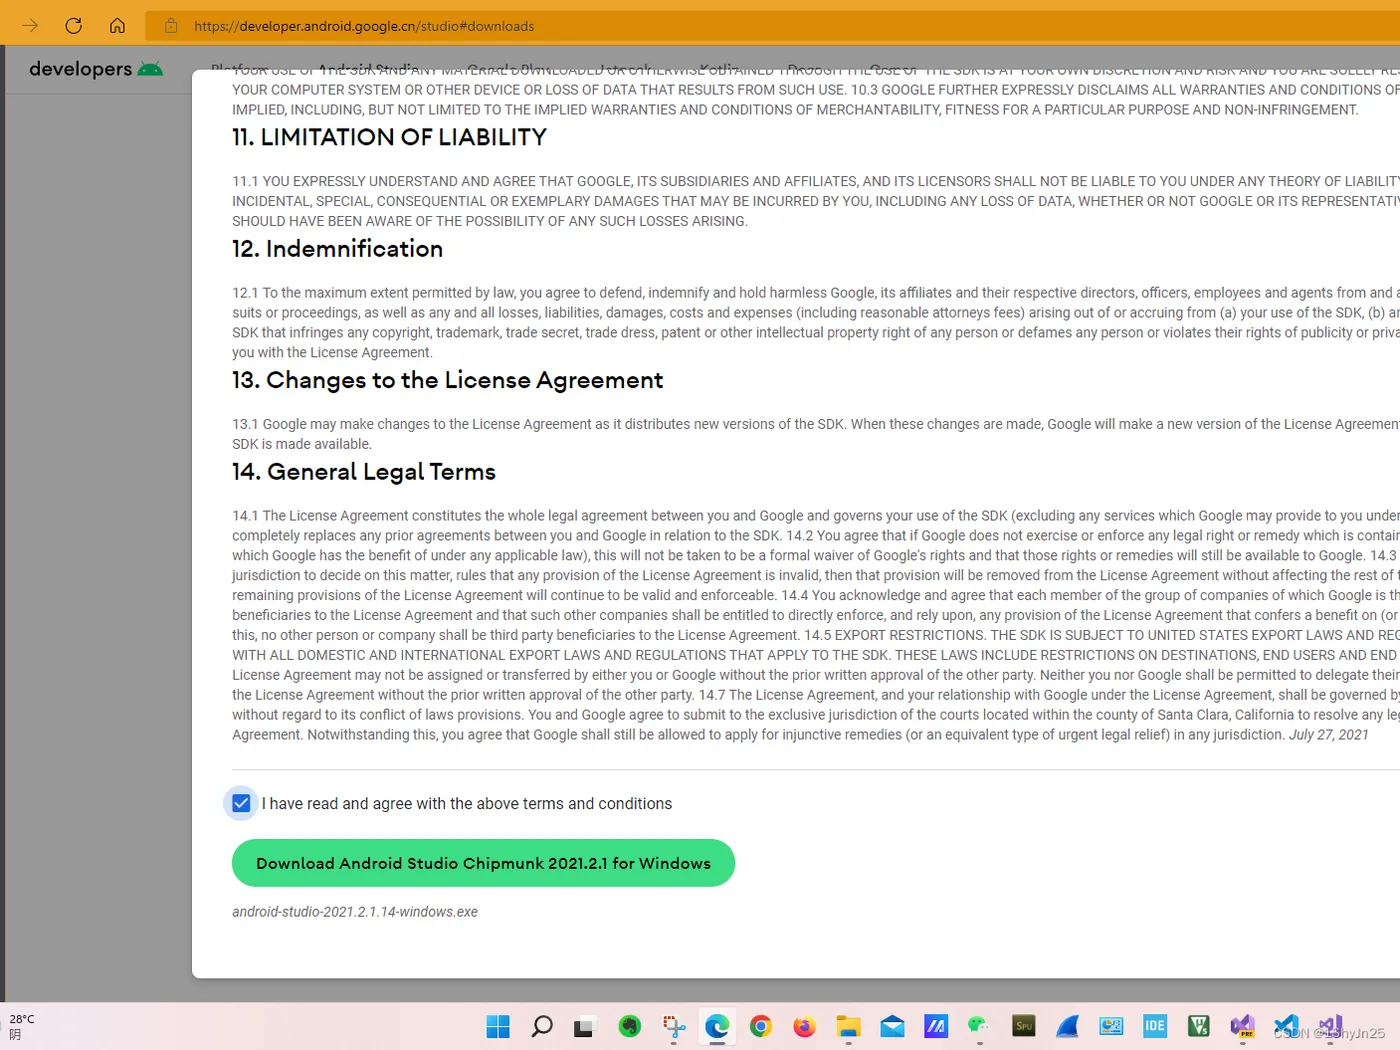This screenshot has height=1050, width=1400.
Task: Click the 28°C weather widget
Action: click(22, 1027)
